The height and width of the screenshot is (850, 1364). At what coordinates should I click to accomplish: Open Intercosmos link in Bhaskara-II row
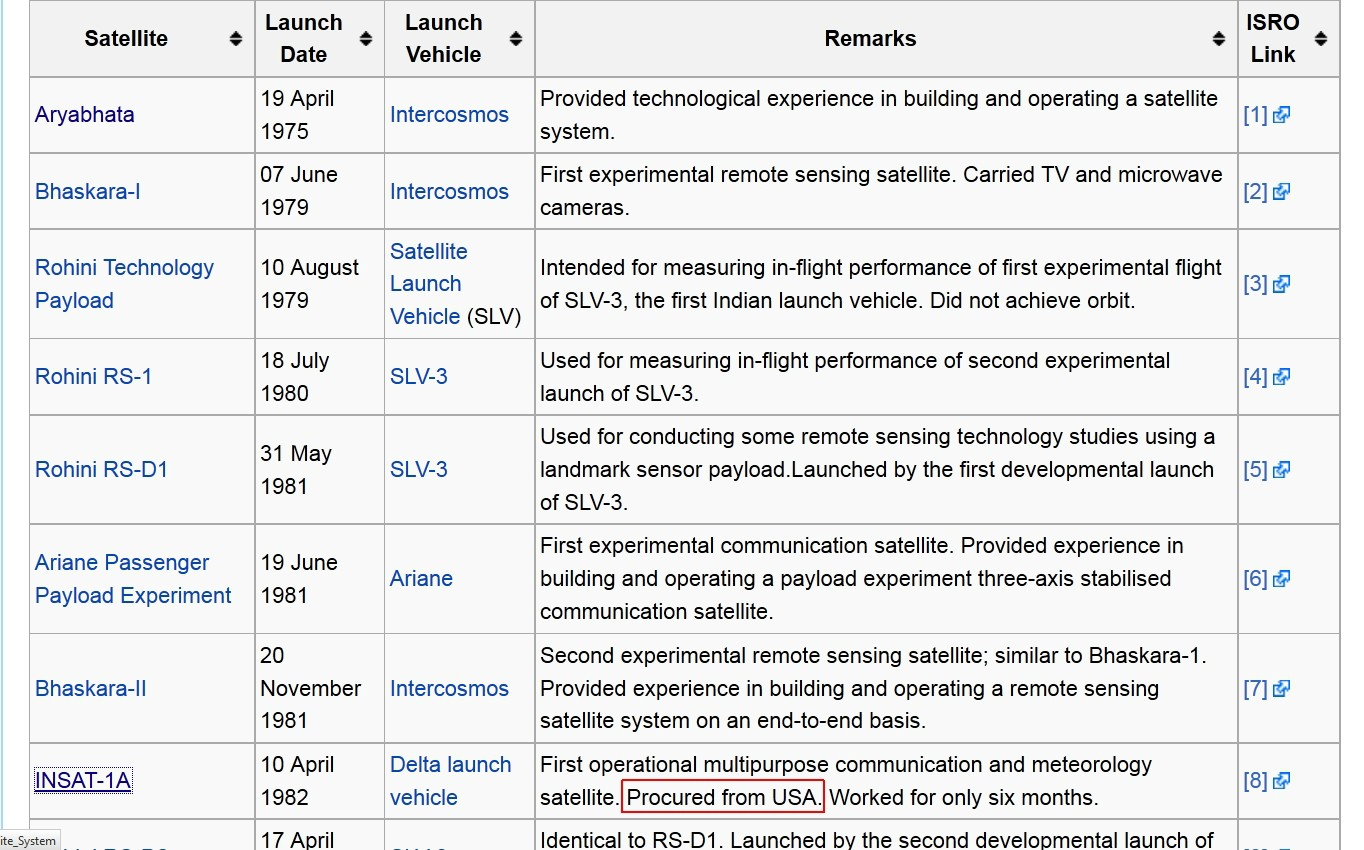[x=449, y=688]
